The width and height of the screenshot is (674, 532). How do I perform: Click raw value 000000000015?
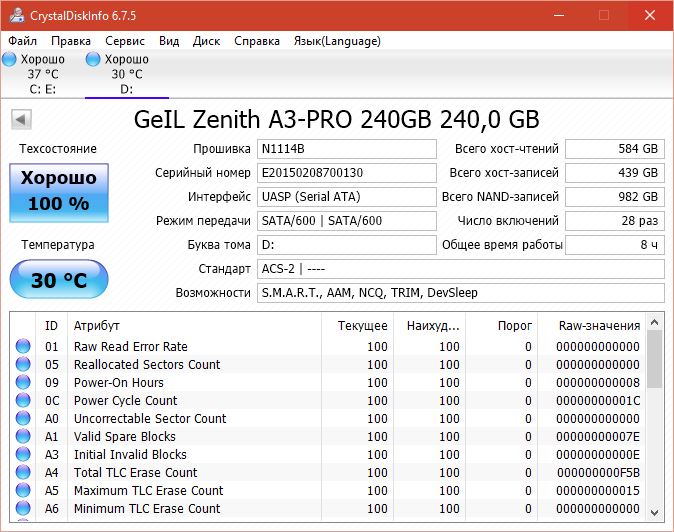pos(598,491)
